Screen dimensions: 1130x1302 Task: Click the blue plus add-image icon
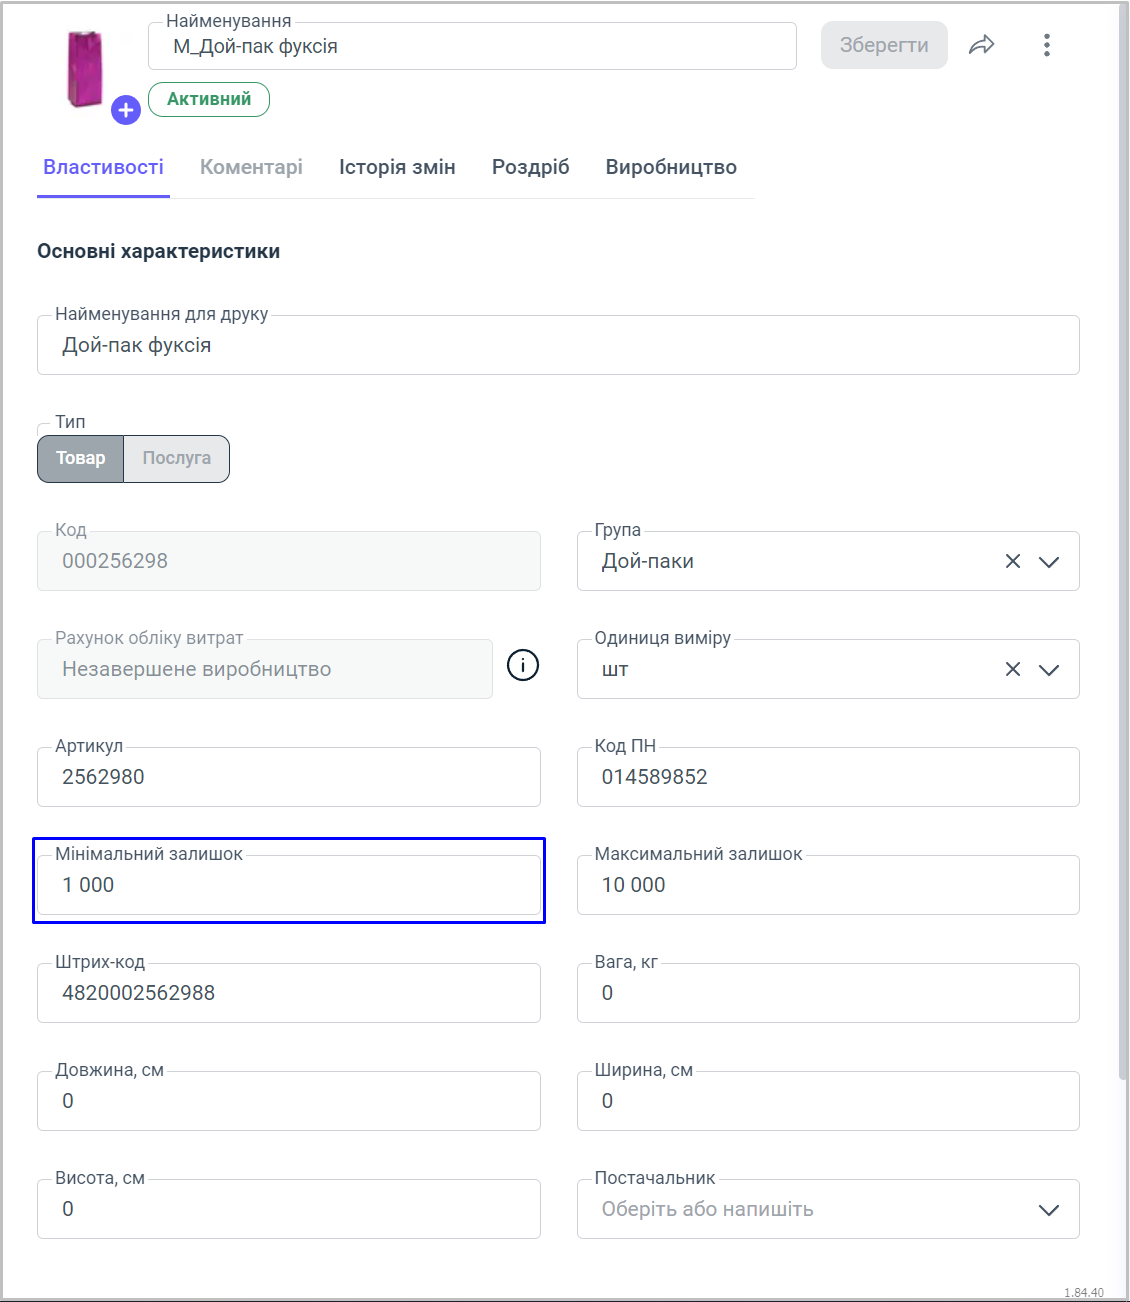tap(125, 110)
